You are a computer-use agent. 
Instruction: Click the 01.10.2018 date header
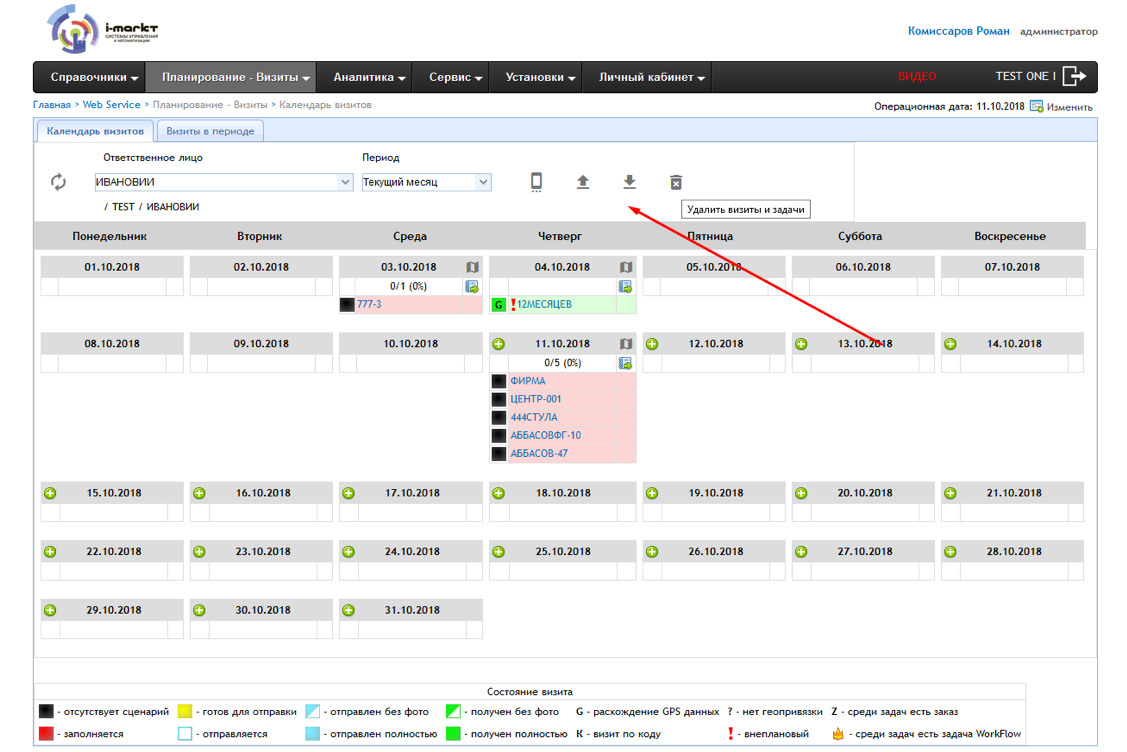point(112,267)
